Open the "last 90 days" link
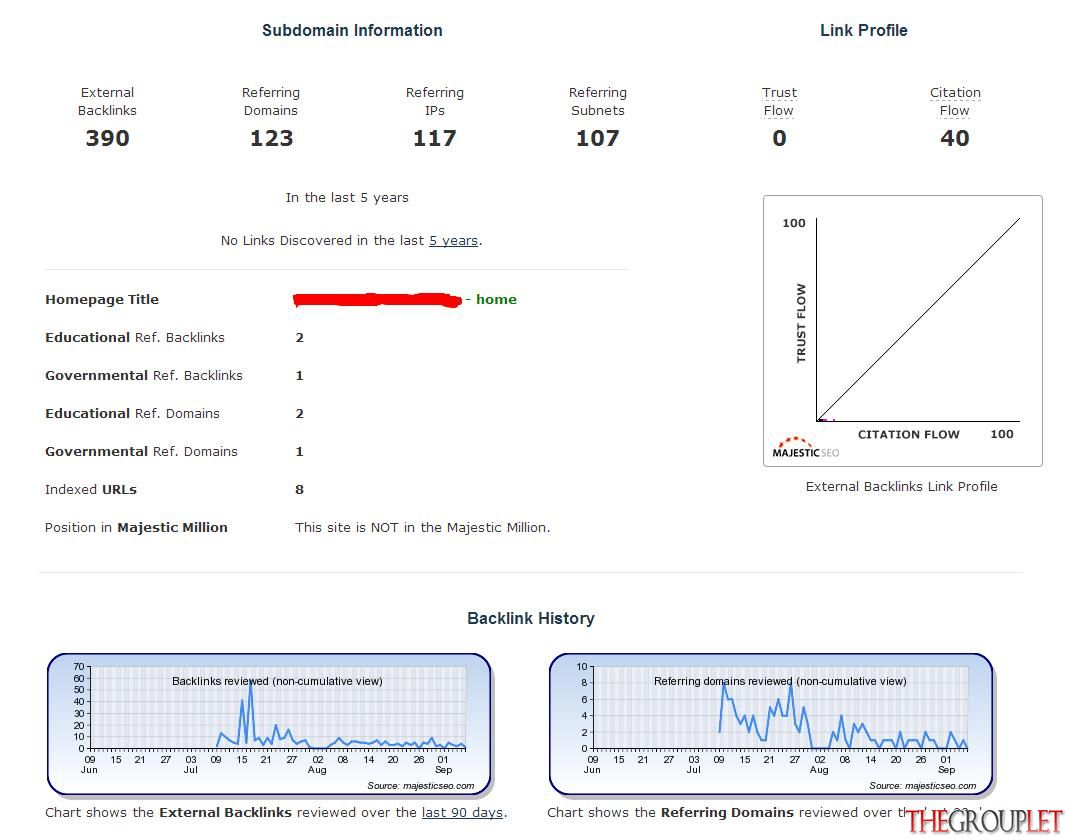The image size is (1070, 840). 463,813
